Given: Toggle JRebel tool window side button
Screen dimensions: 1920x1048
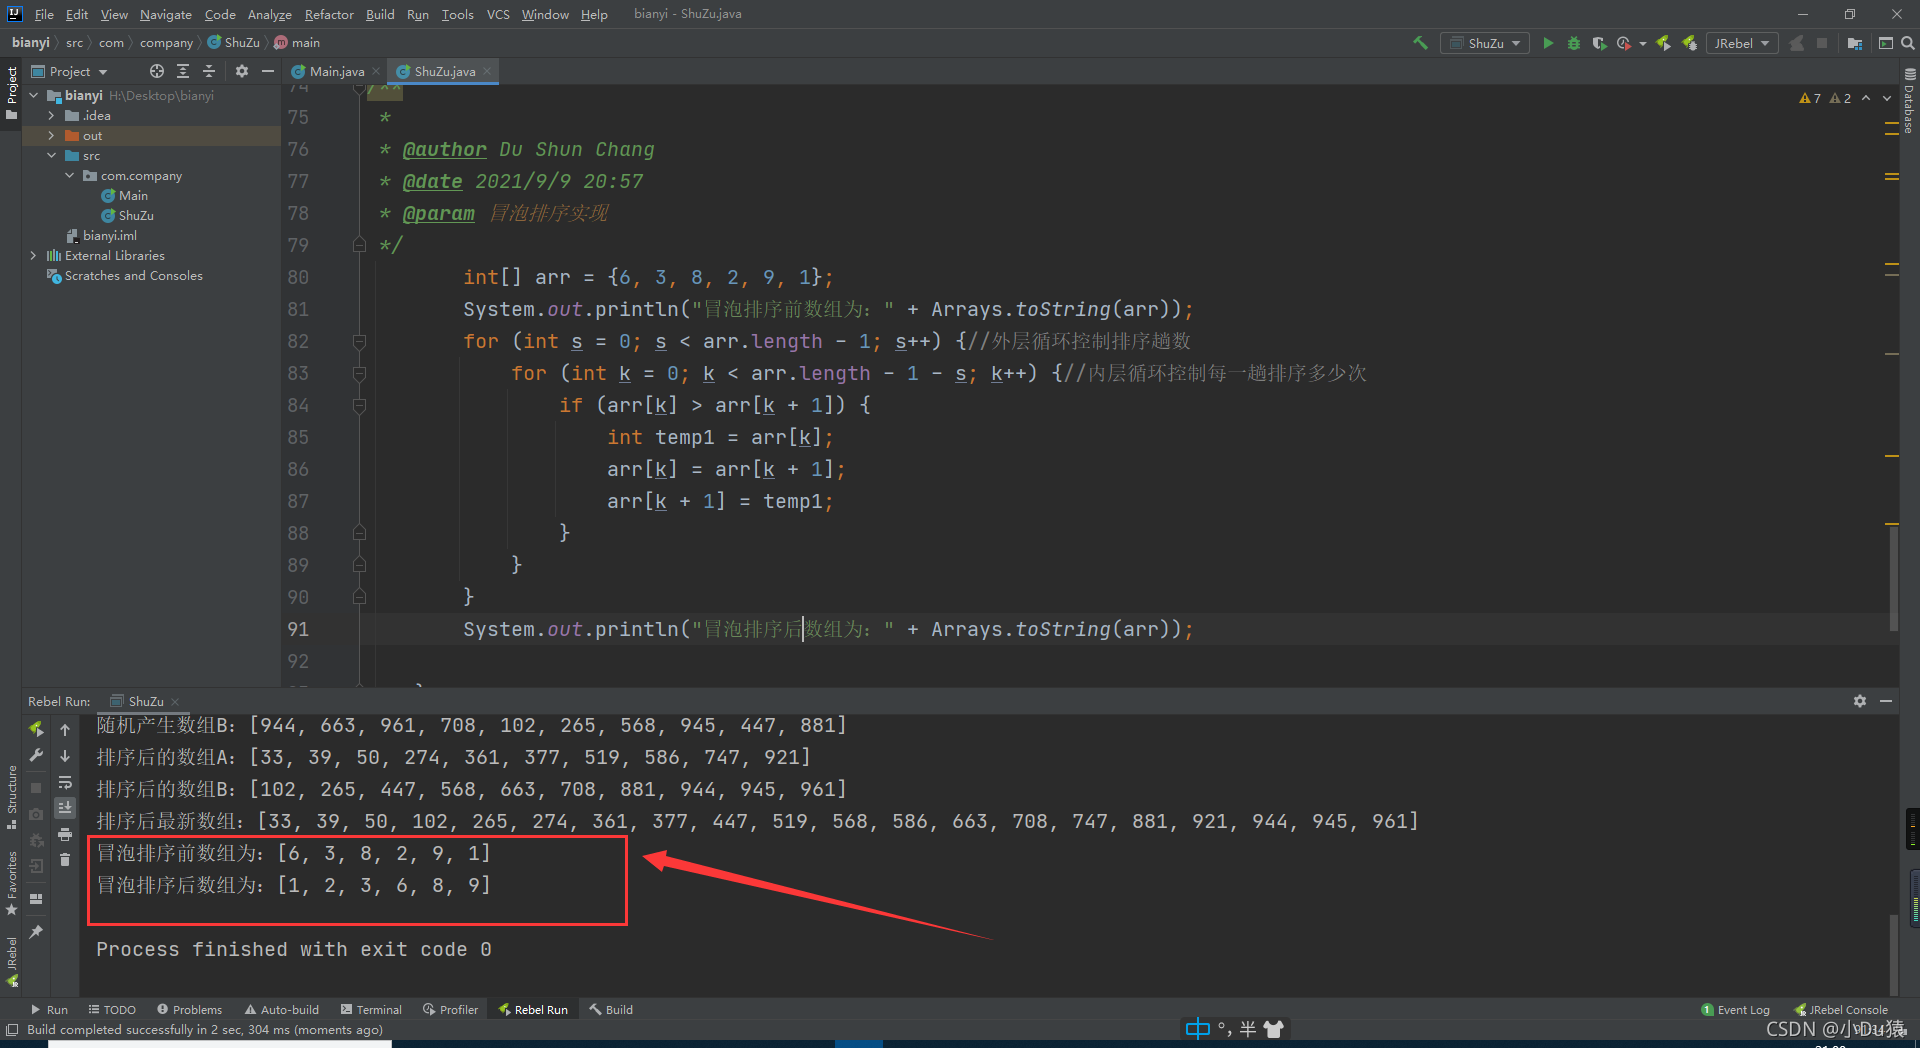Looking at the screenshot, I should coord(11,963).
